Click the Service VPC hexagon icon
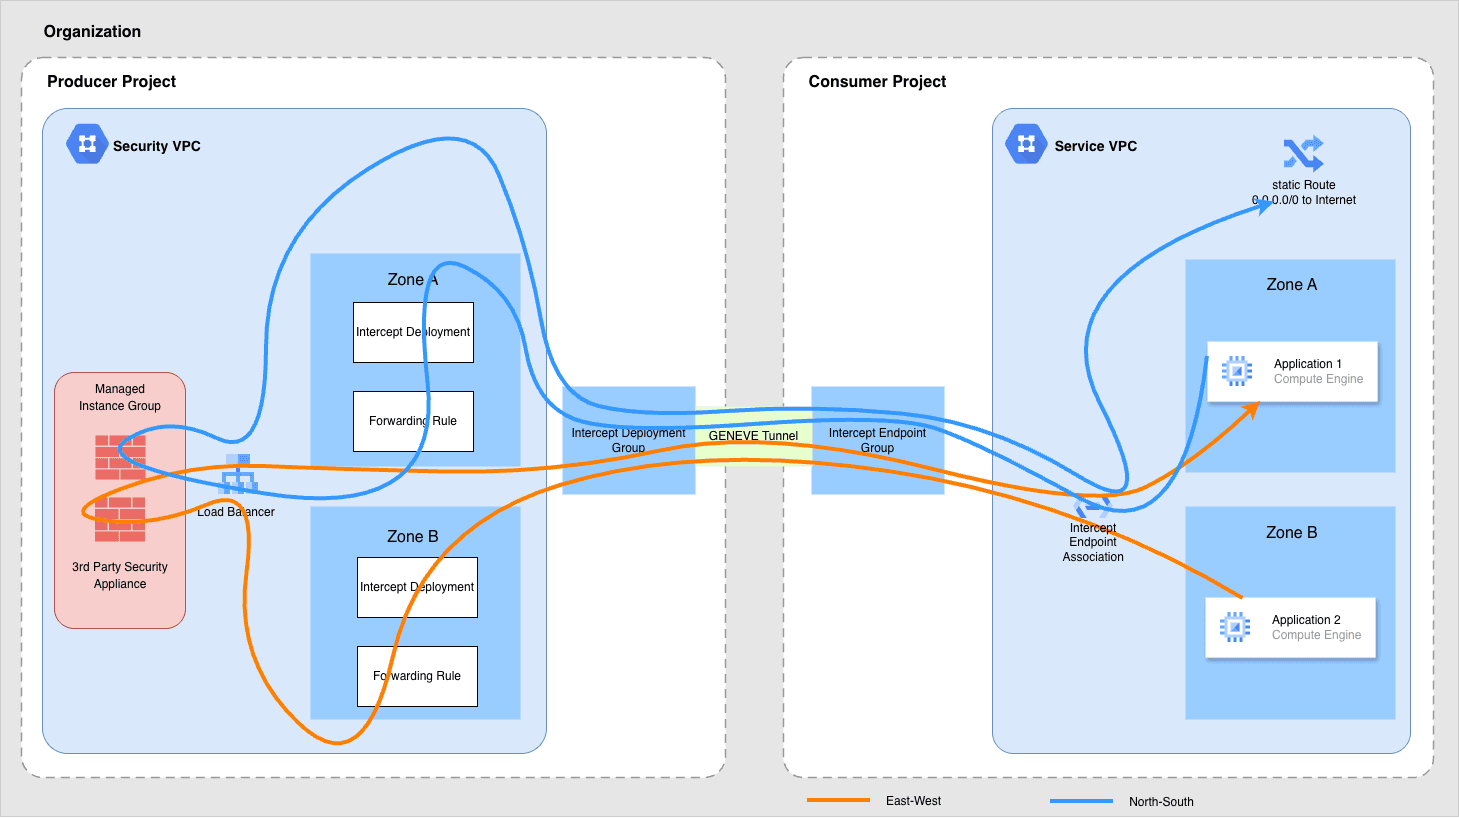 click(1025, 144)
